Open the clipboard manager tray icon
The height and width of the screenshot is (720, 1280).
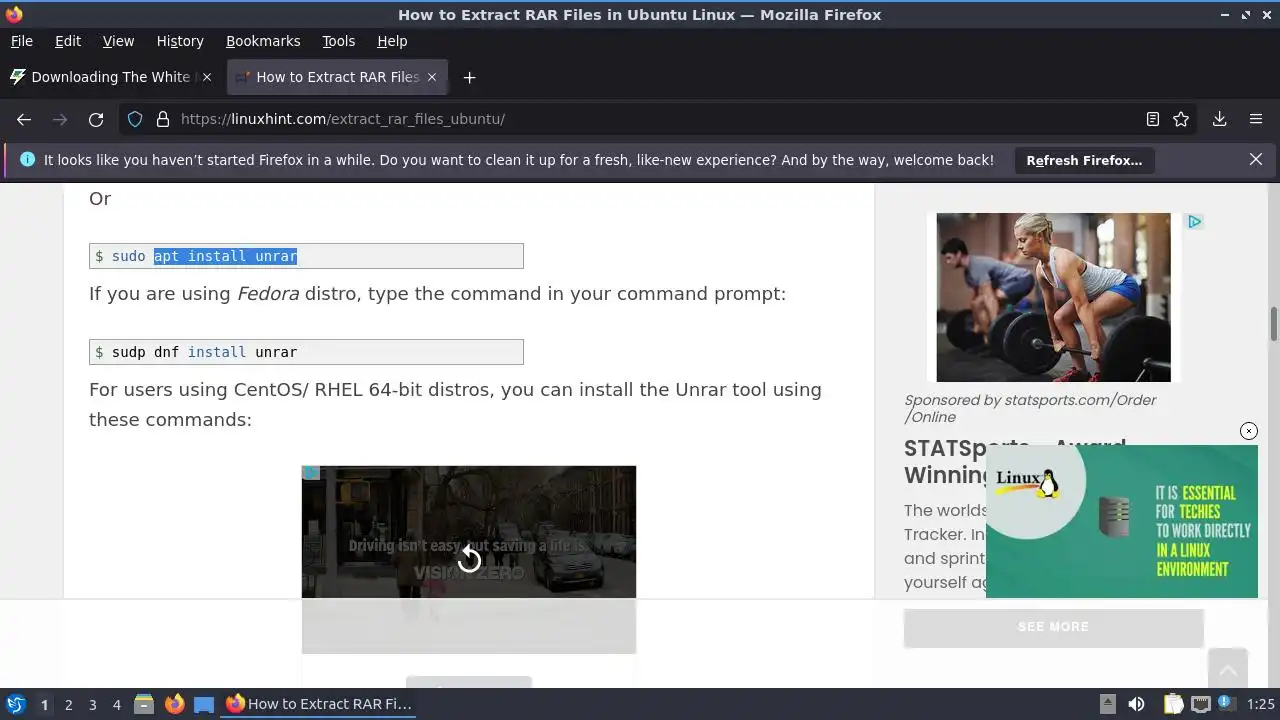pos(1173,704)
